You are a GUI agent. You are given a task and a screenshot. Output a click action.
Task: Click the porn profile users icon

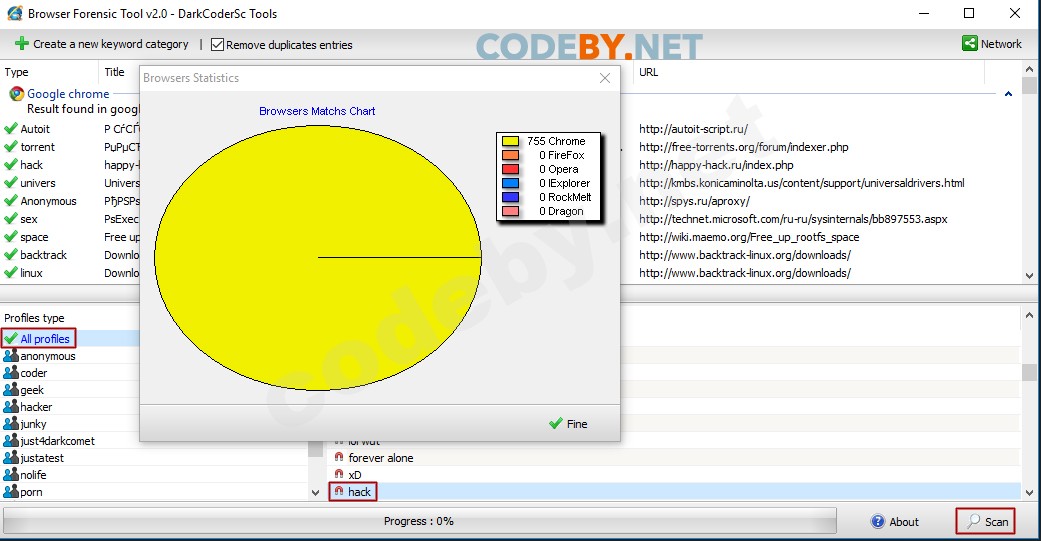(x=11, y=491)
